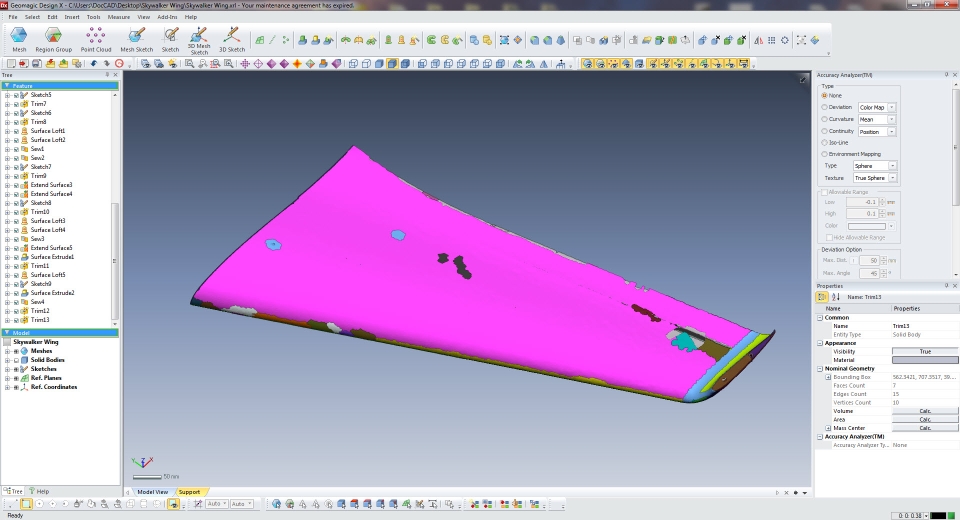Click the rectangle selection mode icon

click(26, 504)
